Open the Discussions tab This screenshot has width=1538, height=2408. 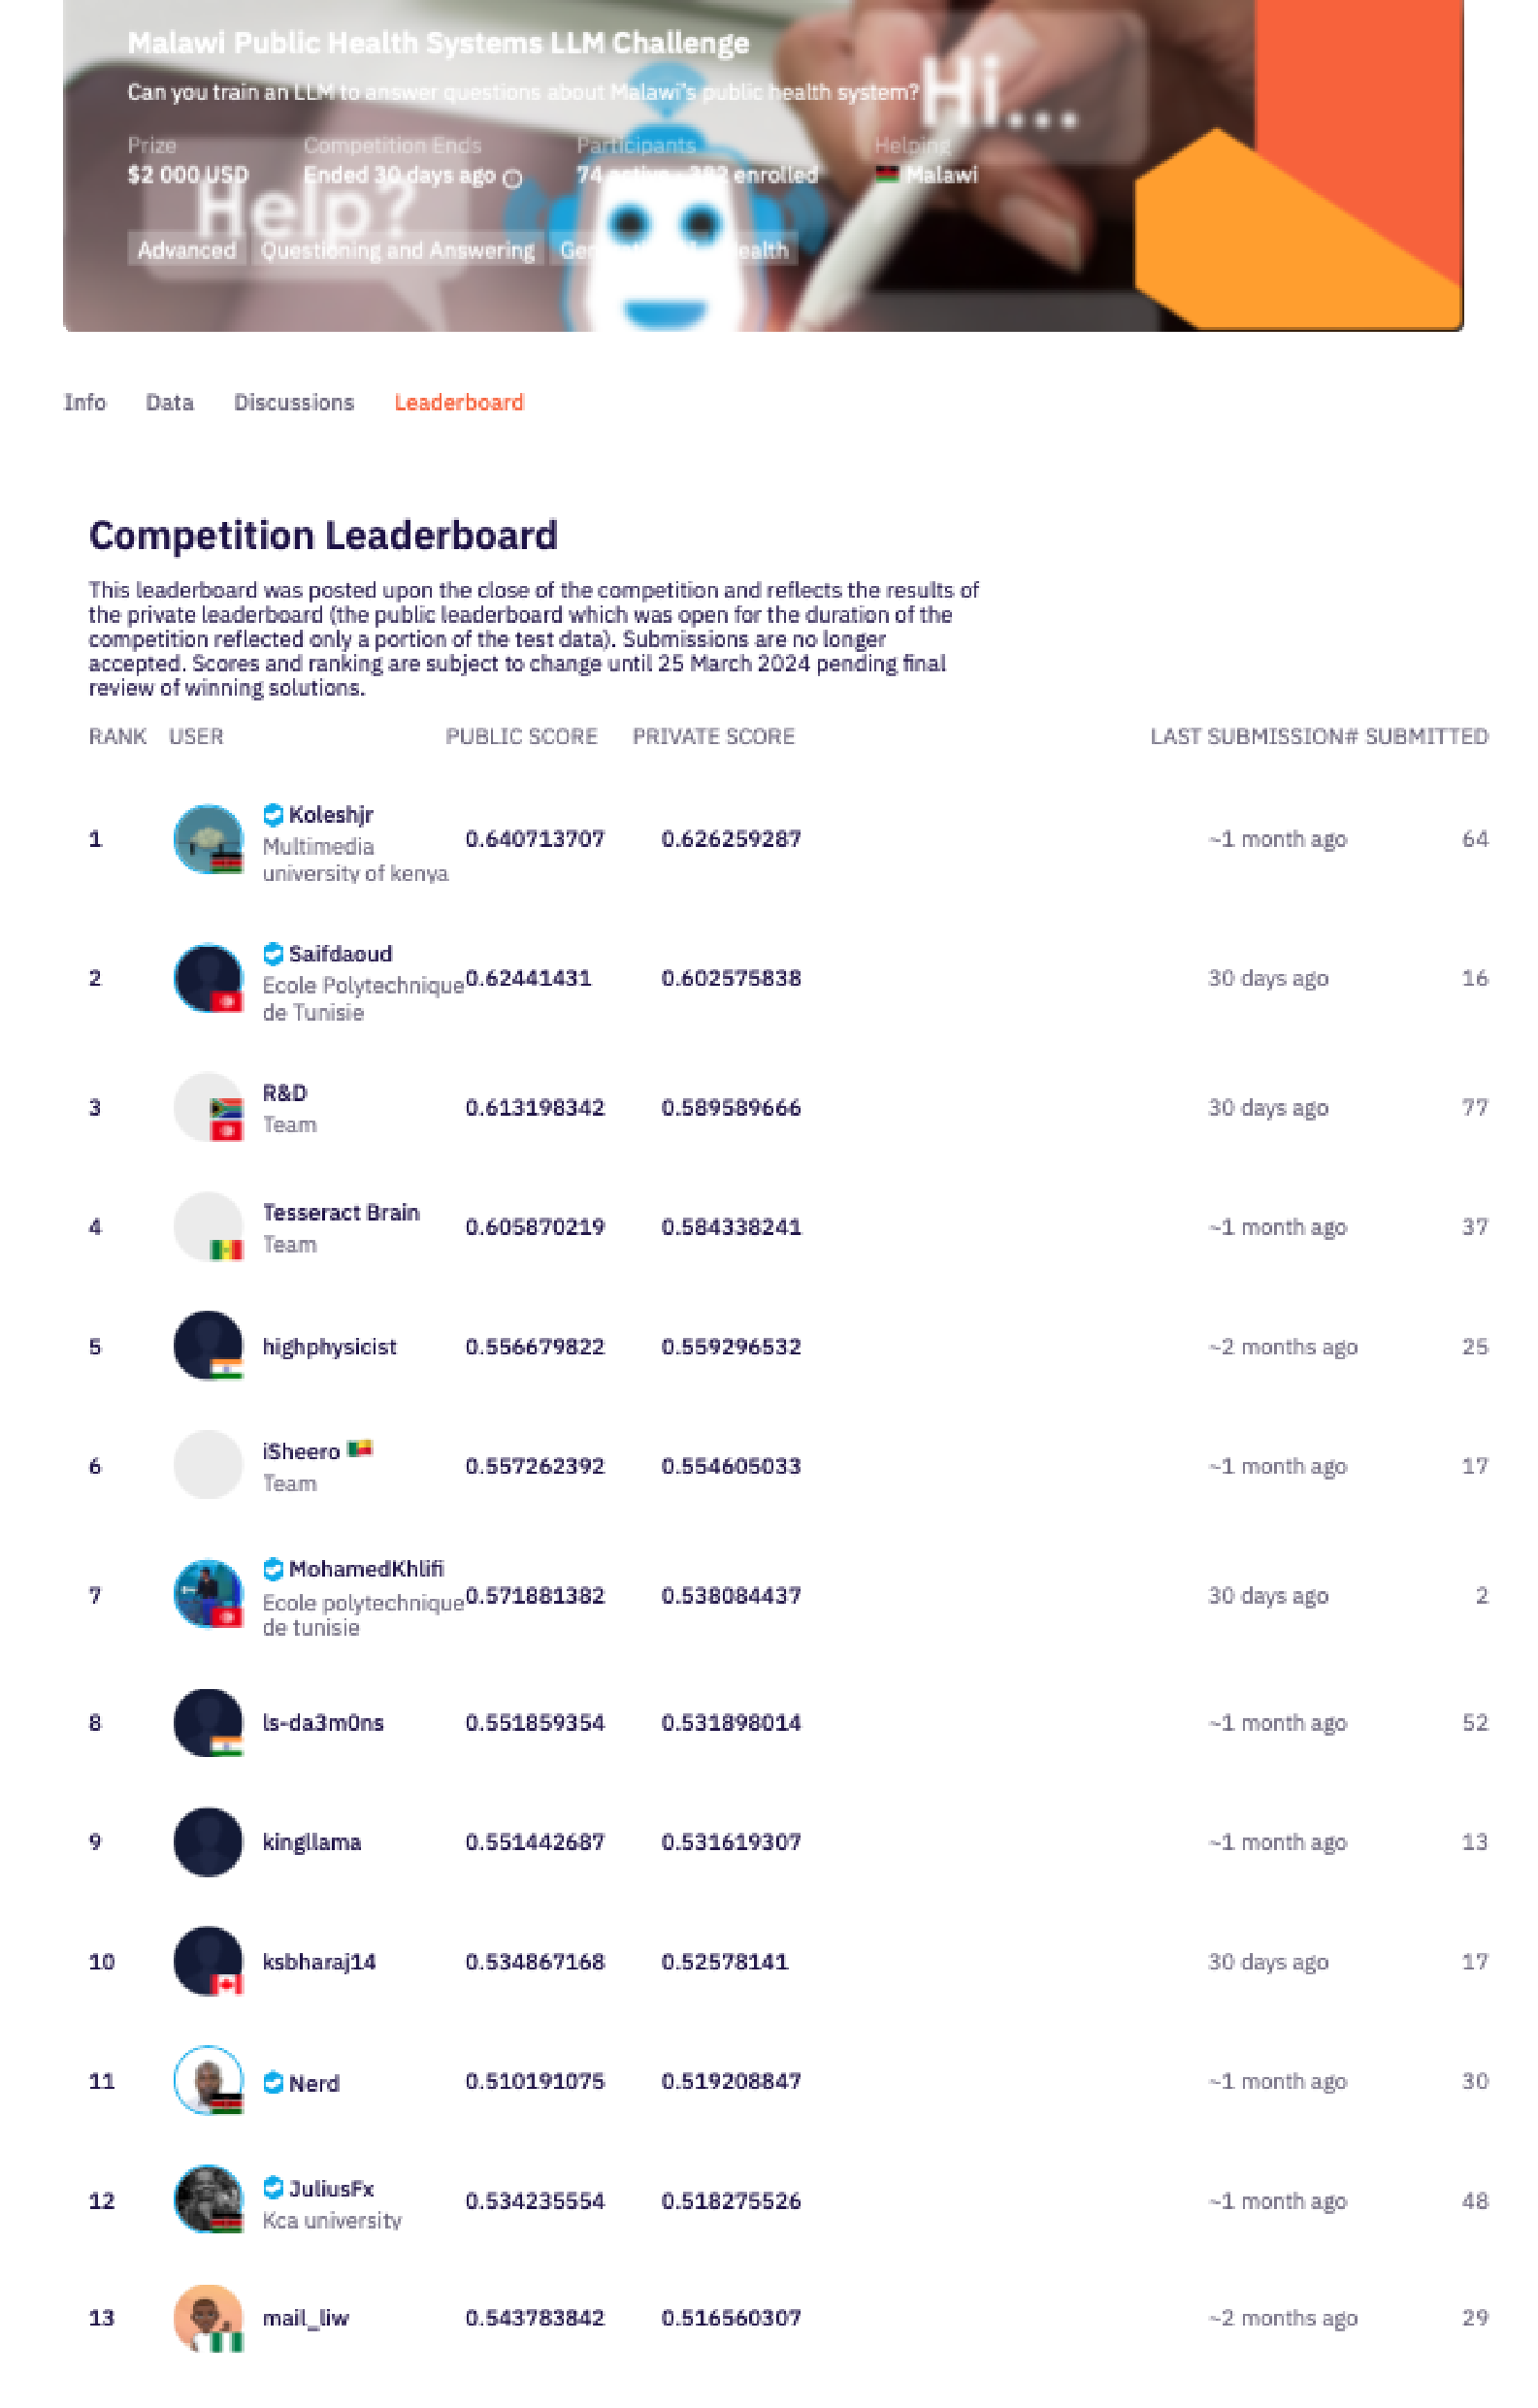[294, 402]
